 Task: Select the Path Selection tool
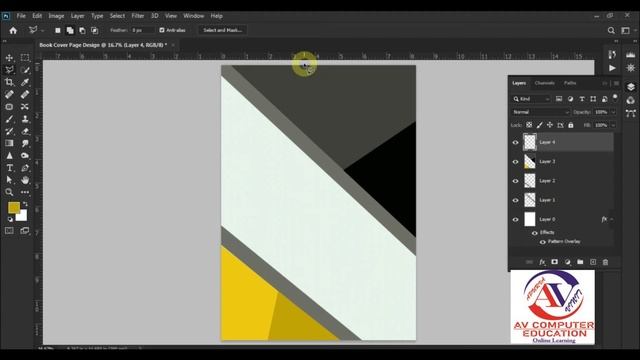[9, 180]
